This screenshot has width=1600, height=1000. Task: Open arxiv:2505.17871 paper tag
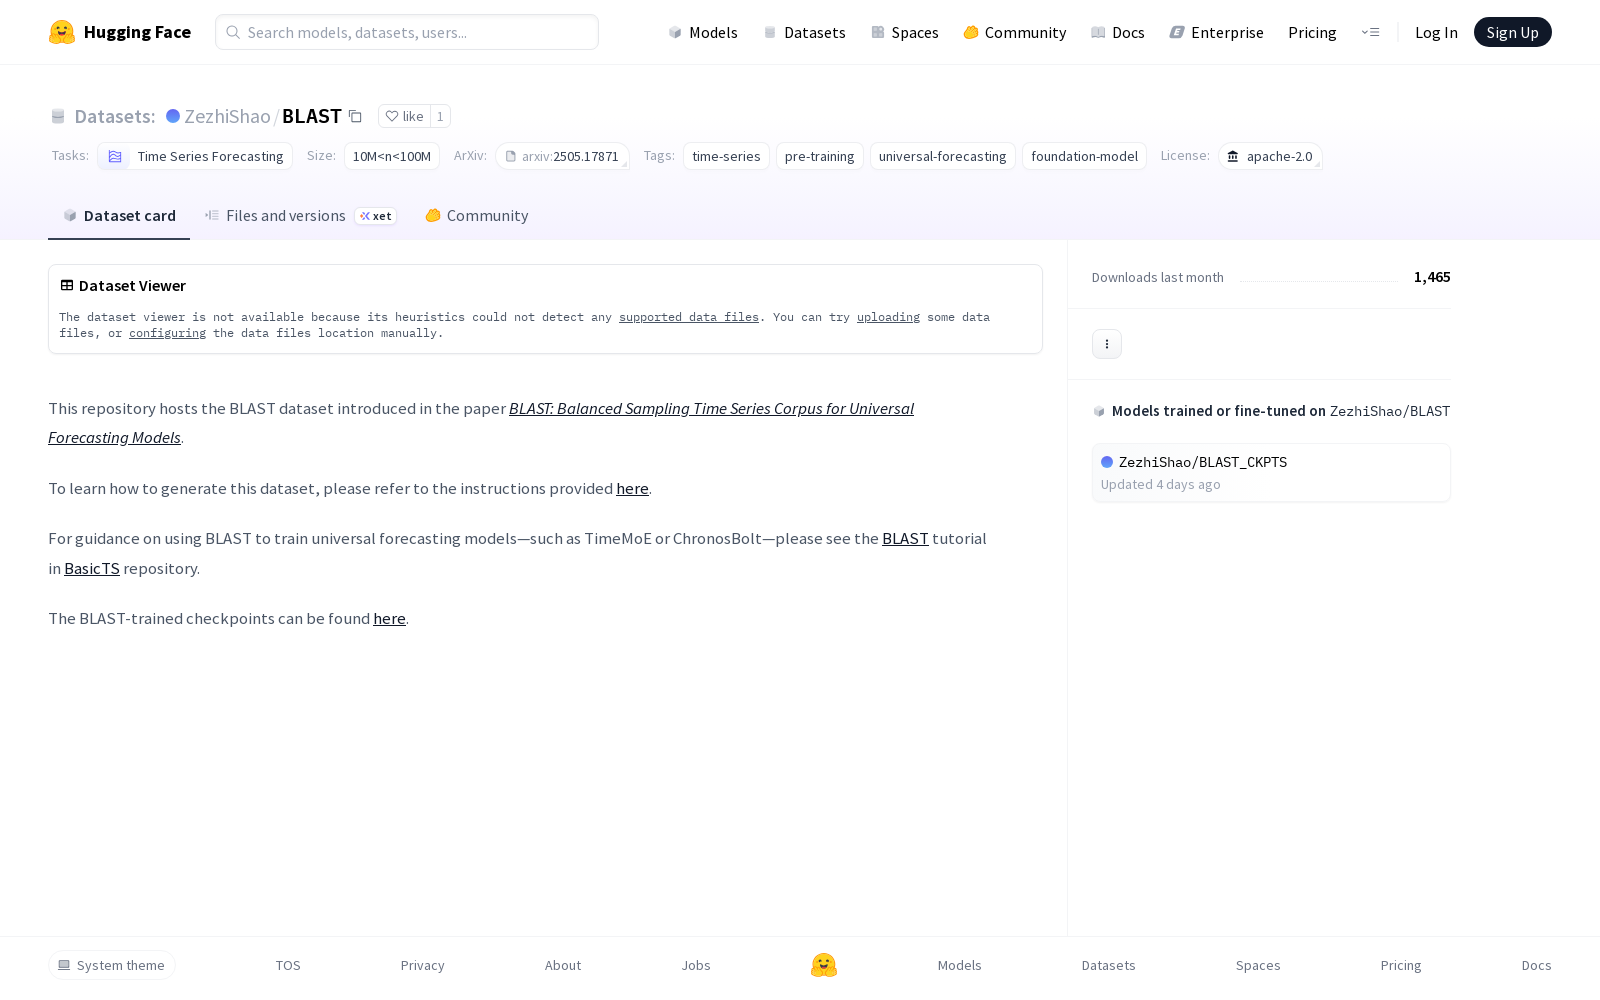click(x=562, y=156)
